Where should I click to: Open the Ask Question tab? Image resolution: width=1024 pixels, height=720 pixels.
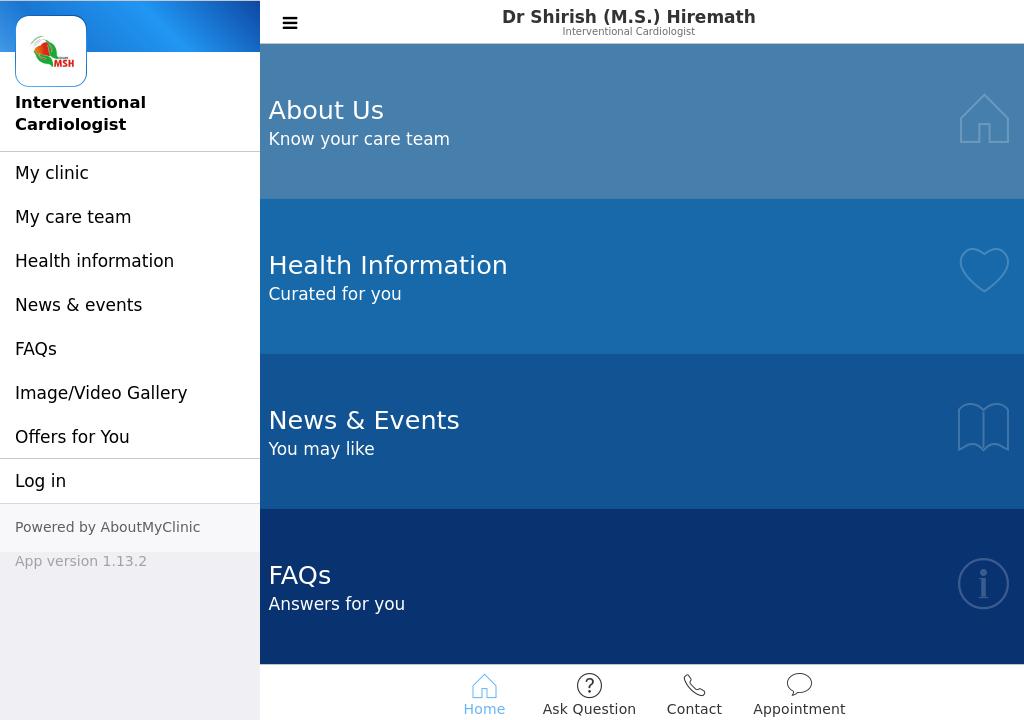coord(589,695)
